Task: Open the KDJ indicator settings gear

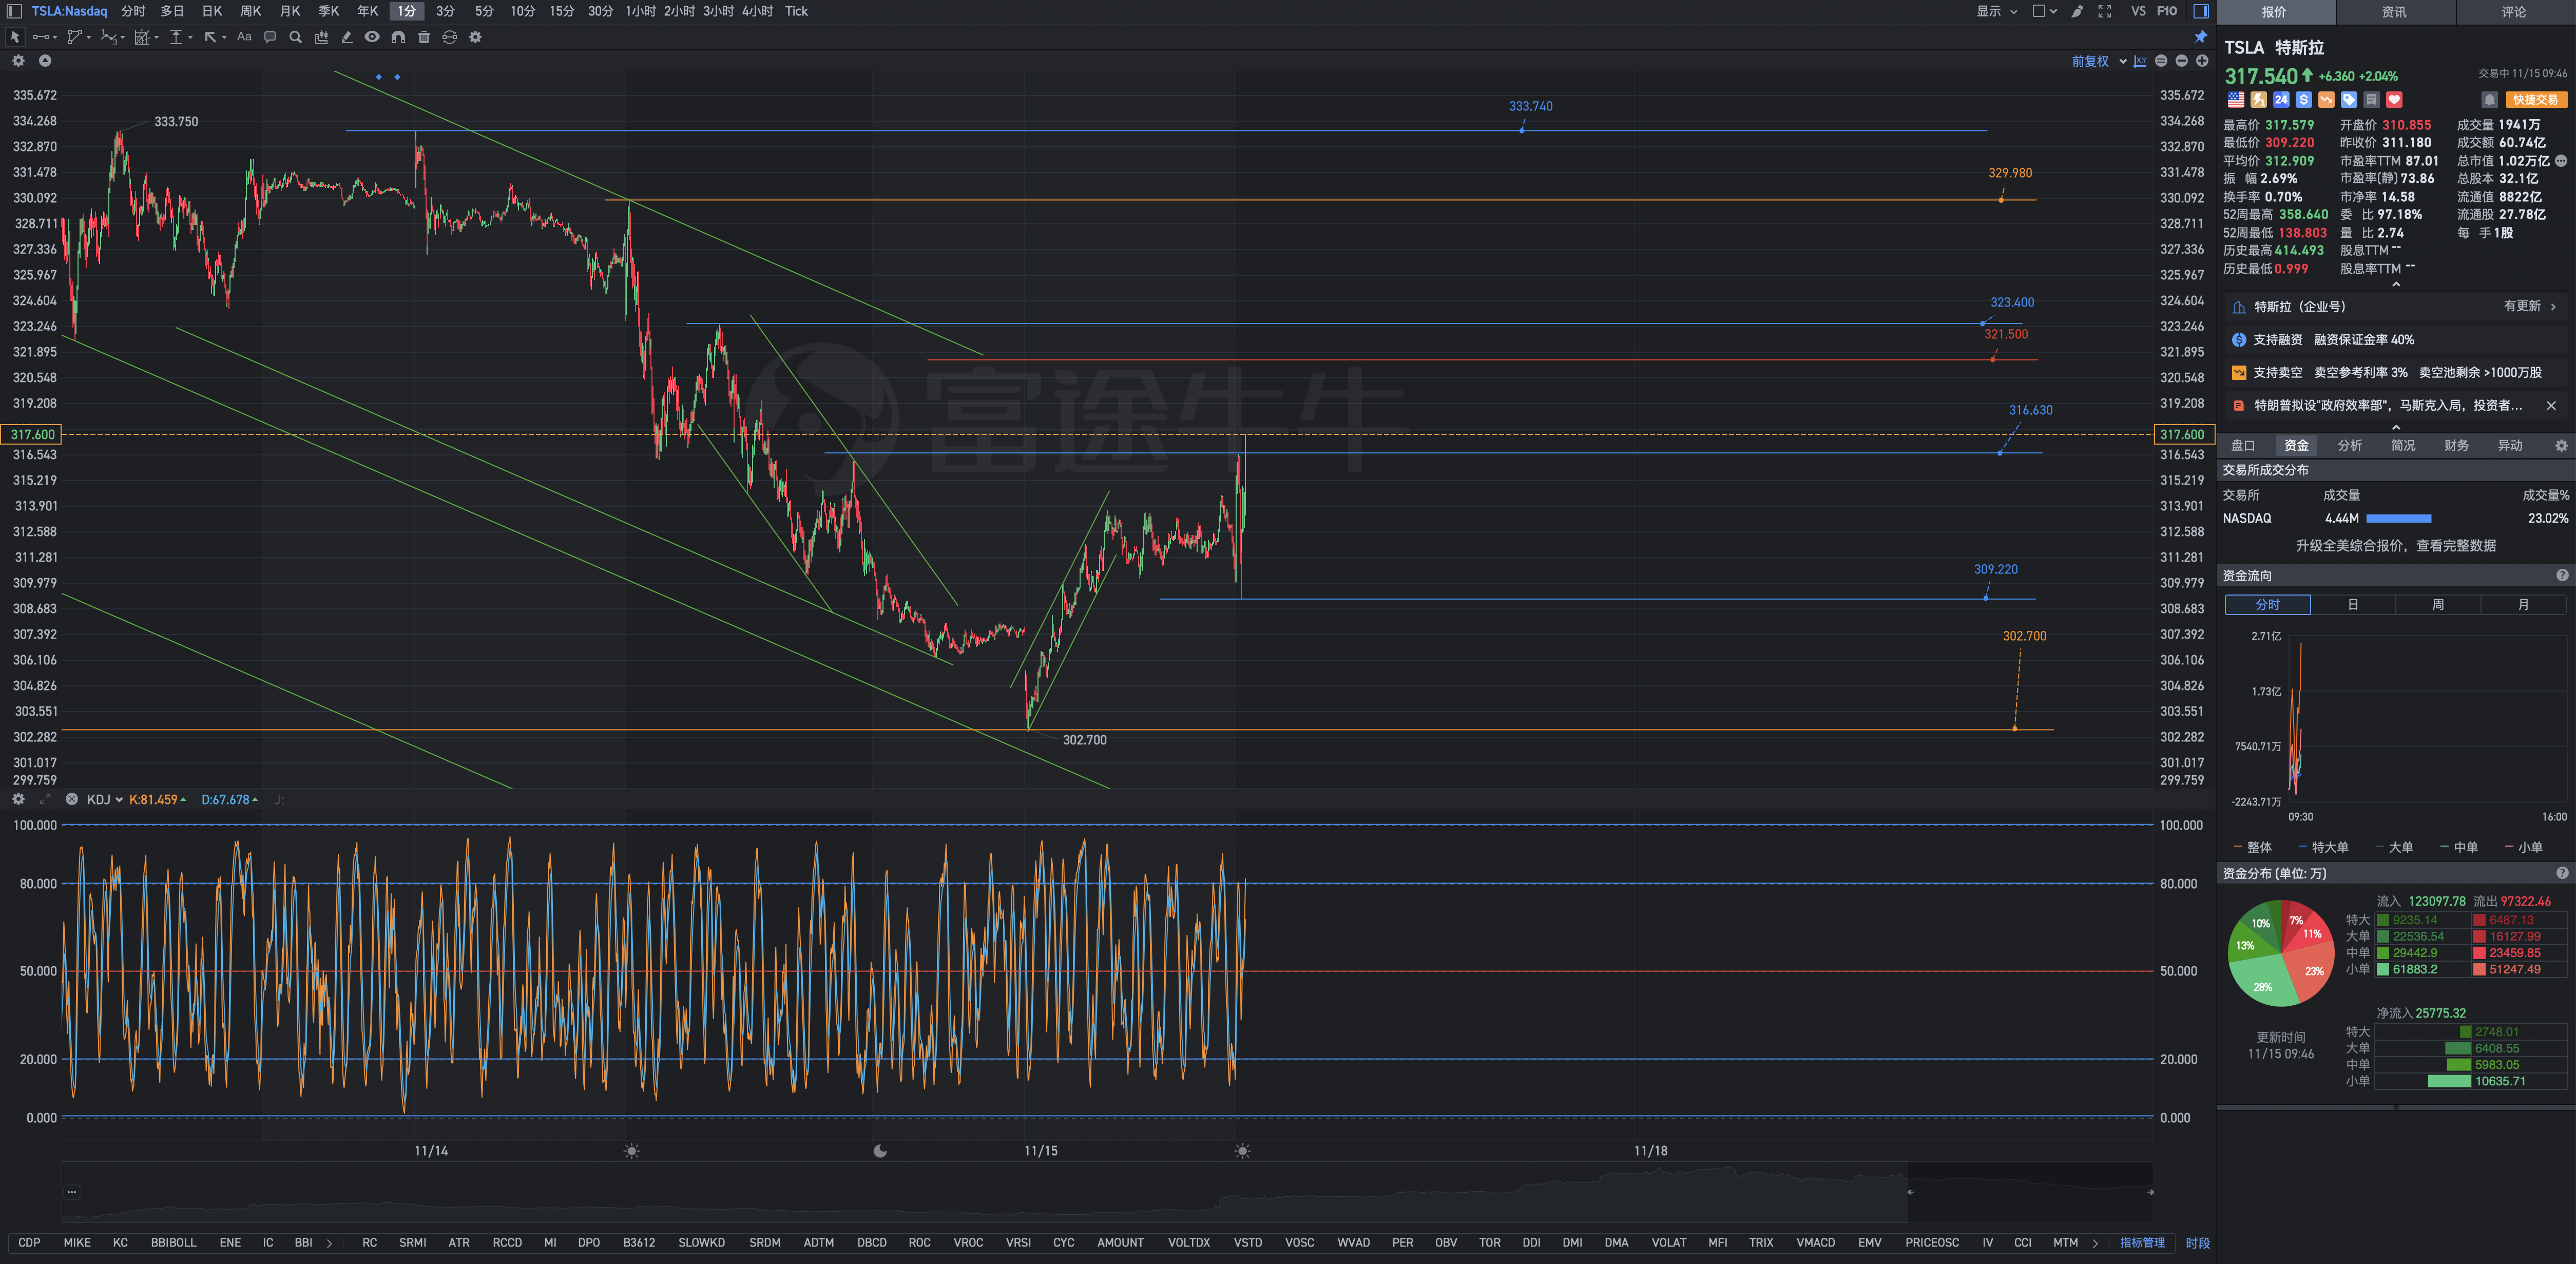Action: point(18,799)
